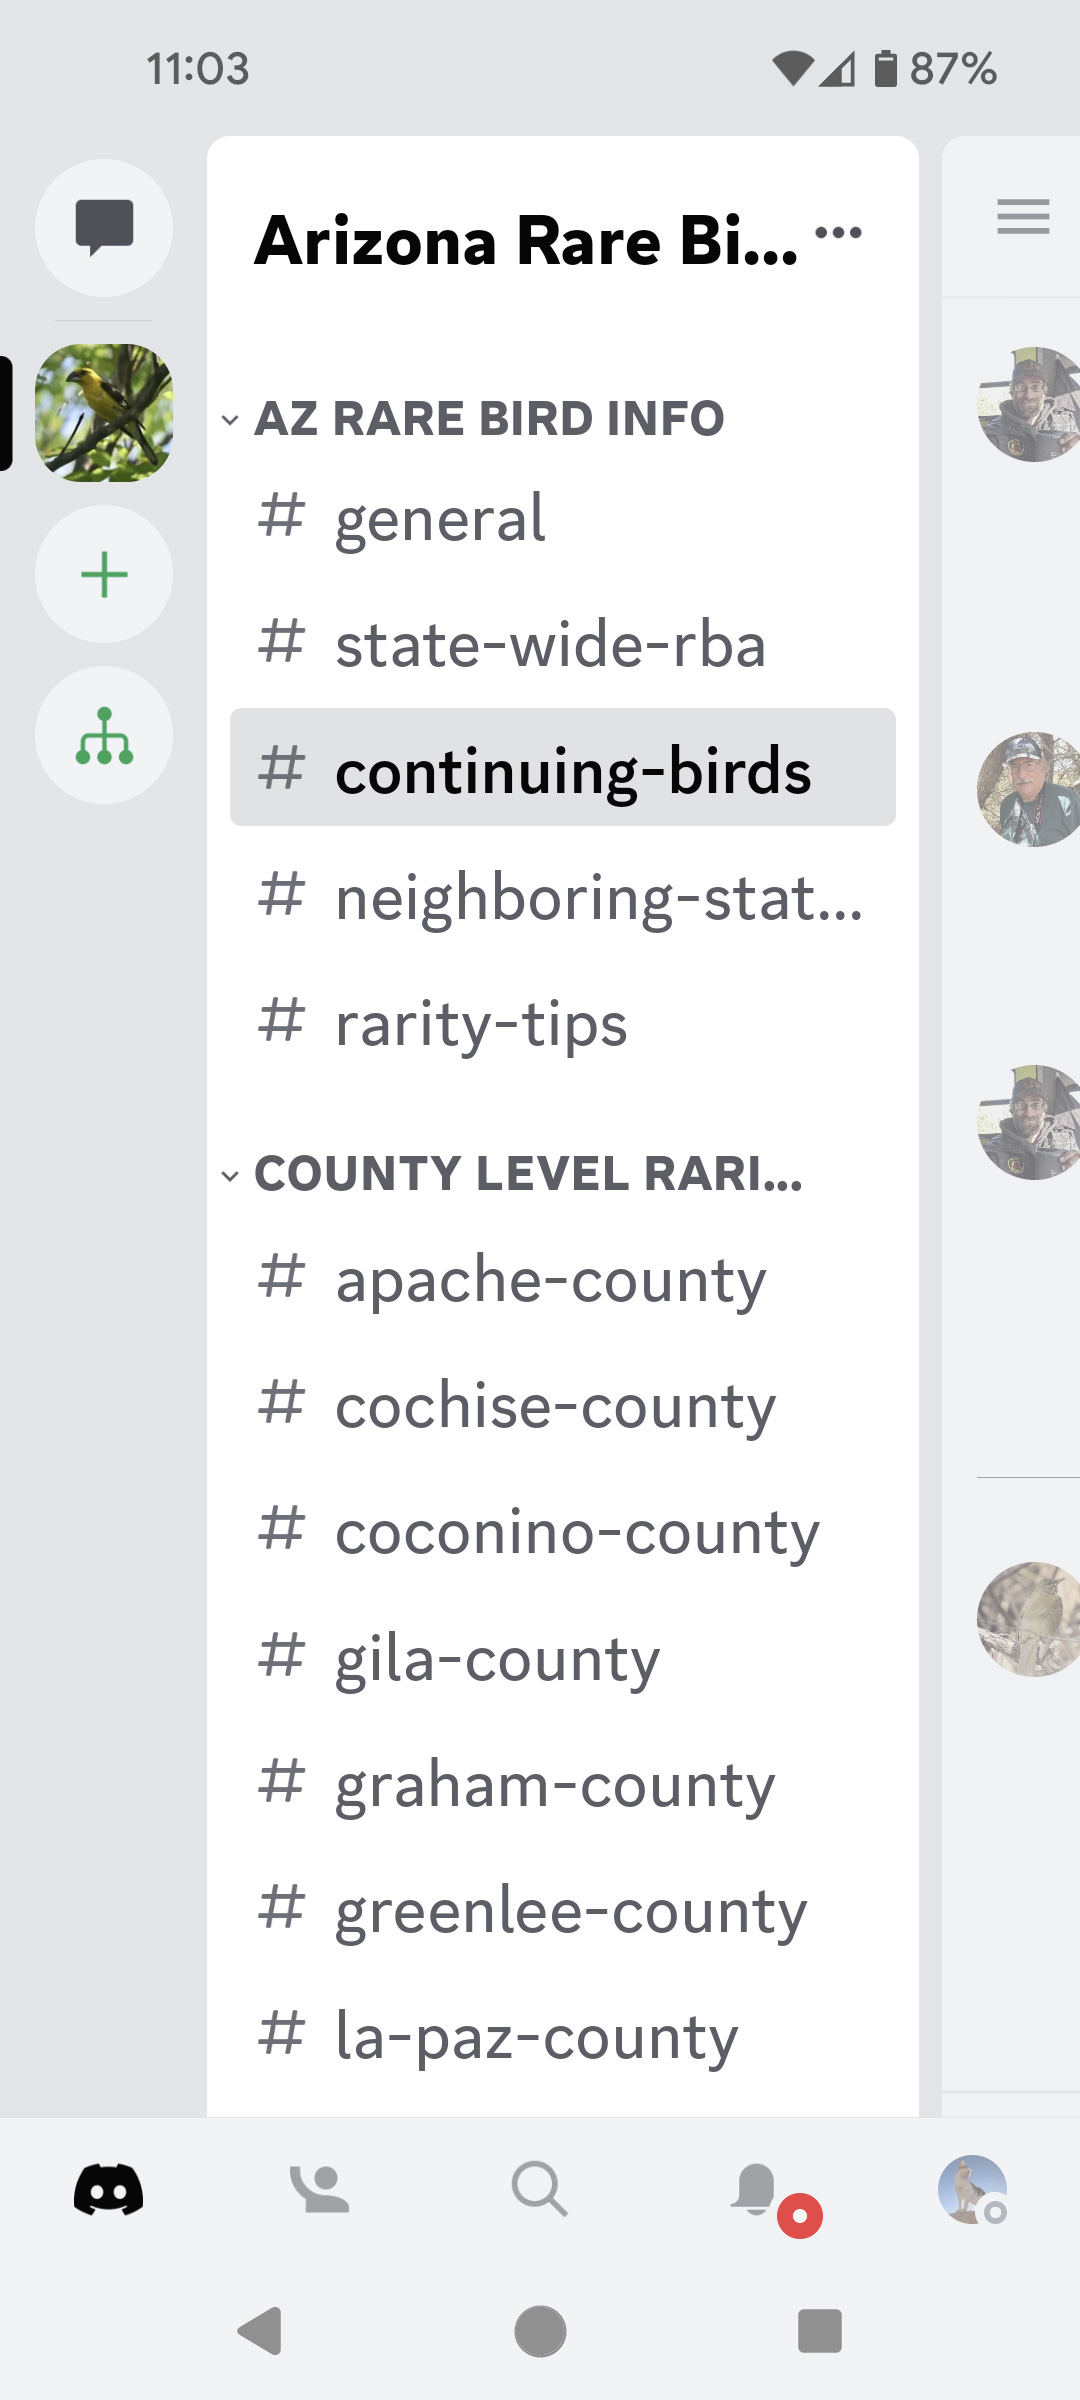Tap your profile avatar in bottom bar

(x=970, y=2190)
